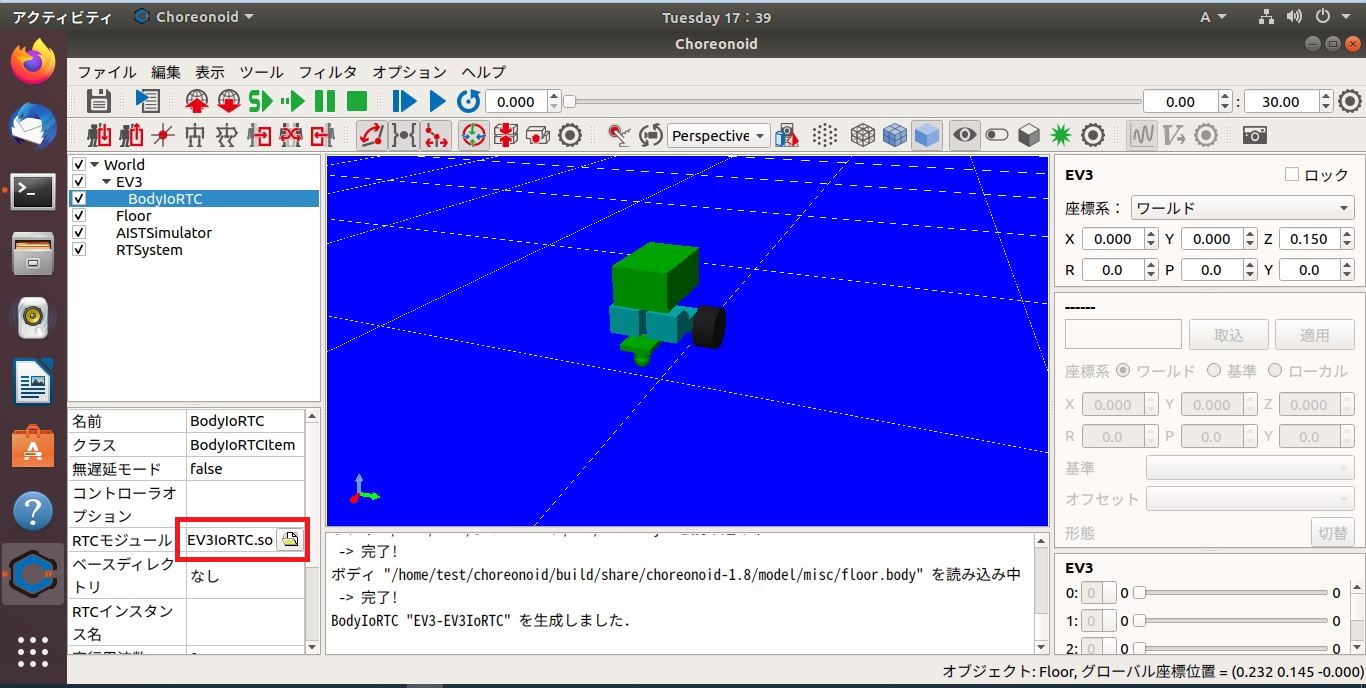Toggle the circular converging-arrows icon
Viewport: 1366px width, 688px height.
tap(474, 135)
